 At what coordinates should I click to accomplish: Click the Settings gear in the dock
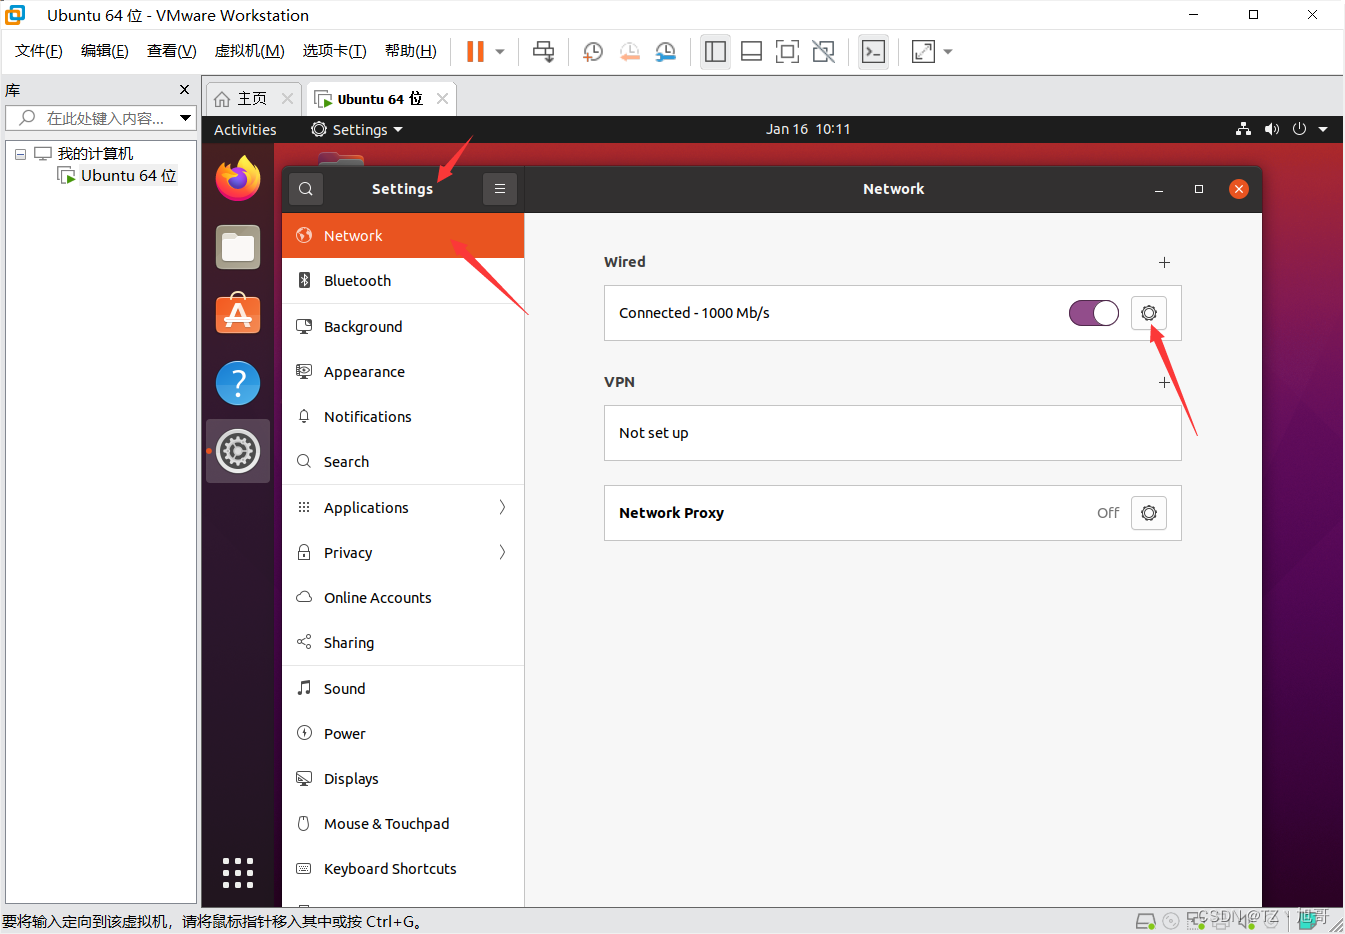pos(238,451)
